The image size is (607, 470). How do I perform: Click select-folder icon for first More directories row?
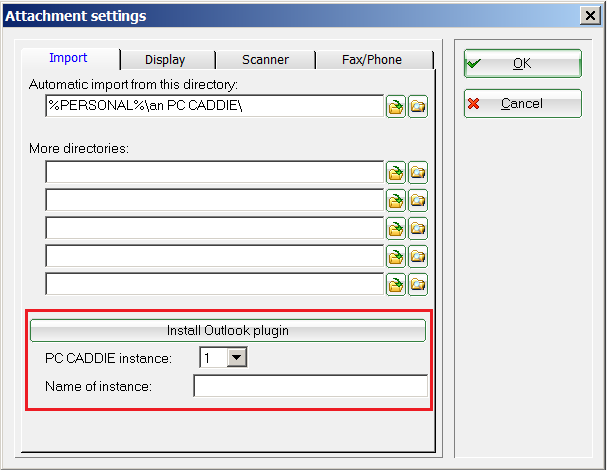coord(396,172)
